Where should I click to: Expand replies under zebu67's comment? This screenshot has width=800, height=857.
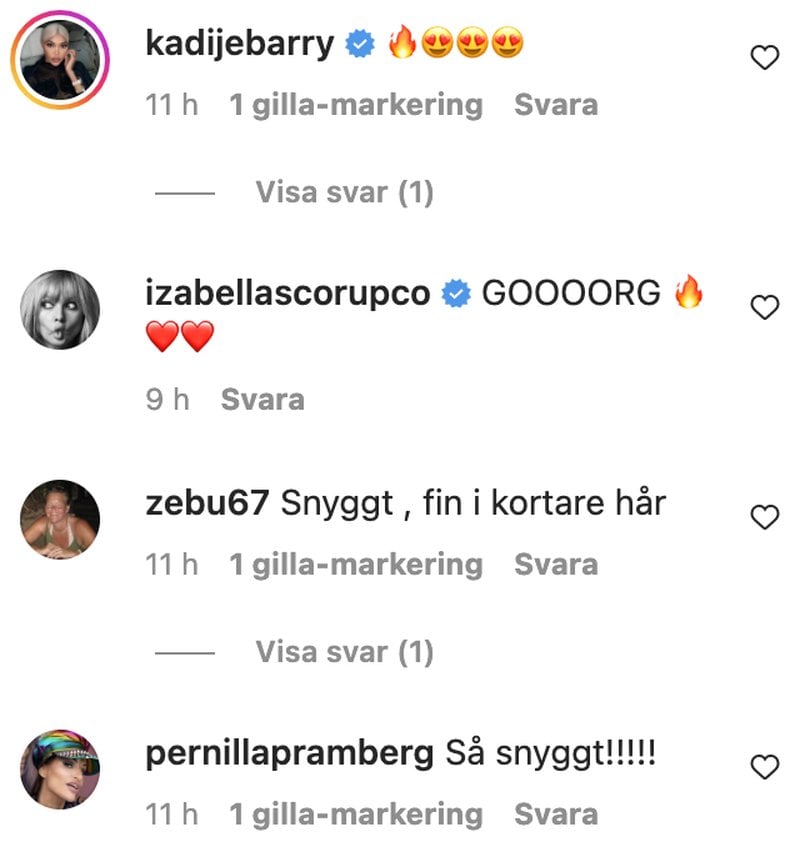coord(344,652)
